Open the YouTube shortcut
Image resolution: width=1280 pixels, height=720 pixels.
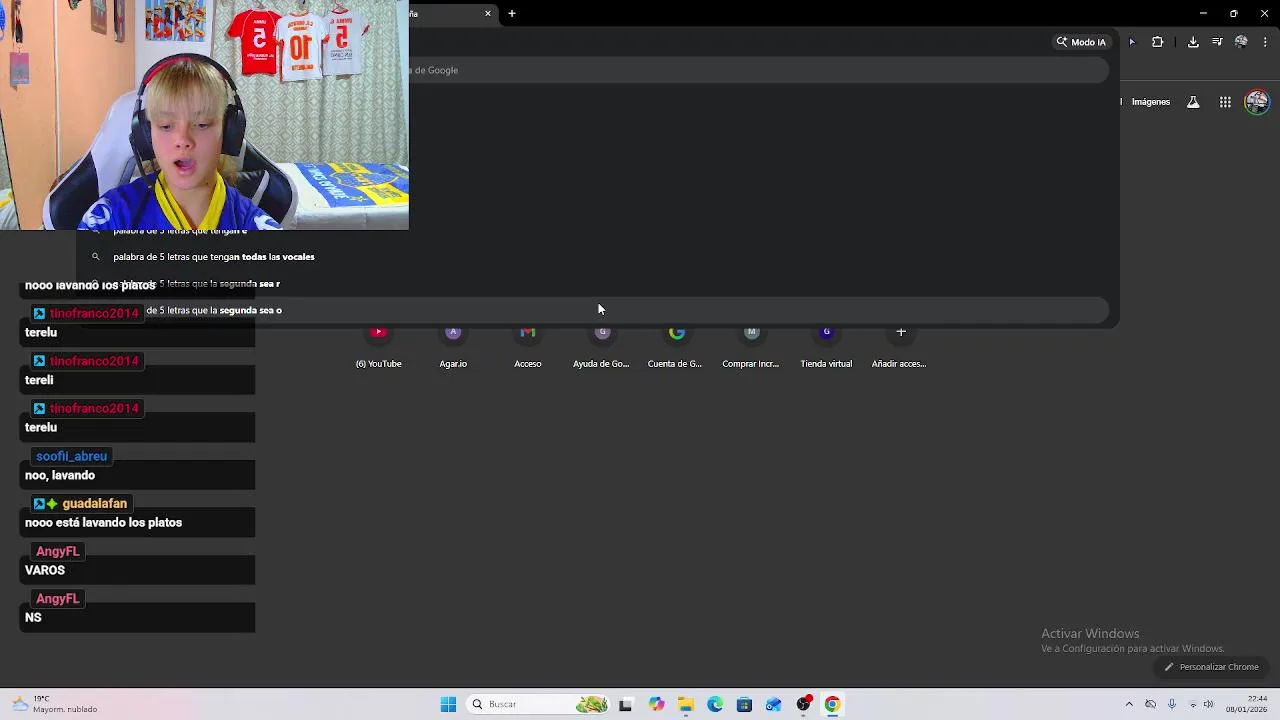[378, 348]
